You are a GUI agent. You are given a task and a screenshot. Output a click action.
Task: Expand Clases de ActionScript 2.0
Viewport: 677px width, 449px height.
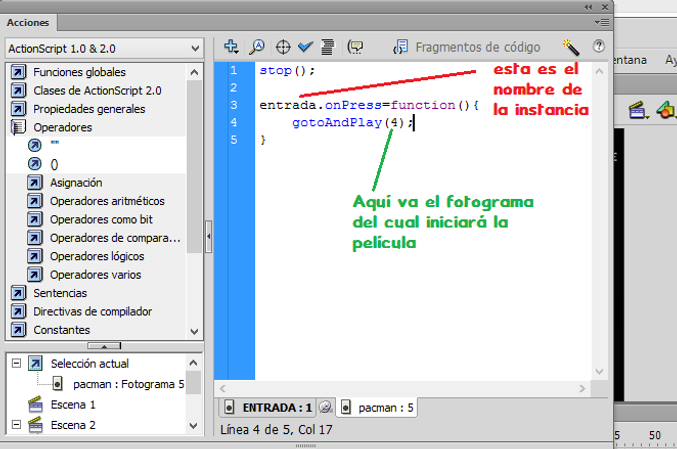86,90
